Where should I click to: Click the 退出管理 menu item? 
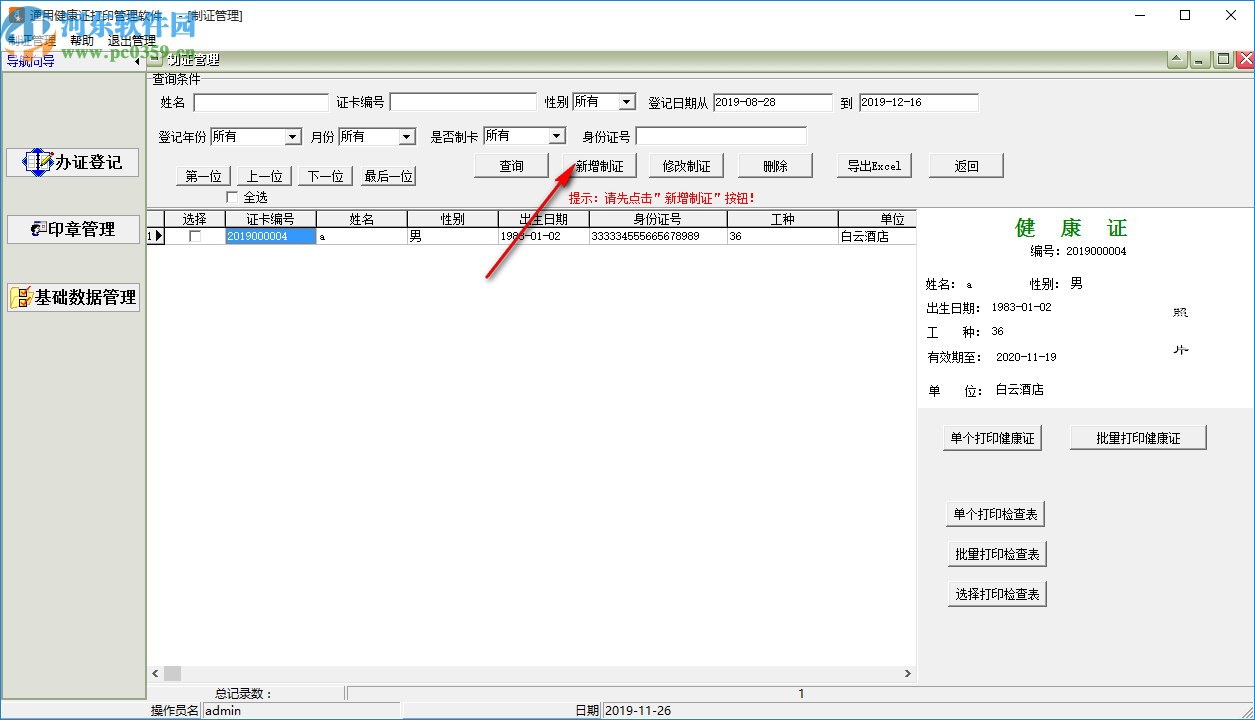tap(132, 40)
